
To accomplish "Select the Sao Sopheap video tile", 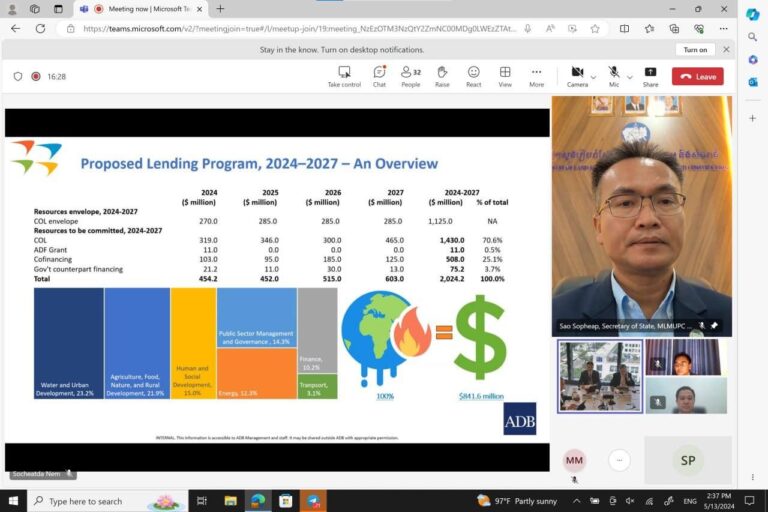I will [642, 216].
